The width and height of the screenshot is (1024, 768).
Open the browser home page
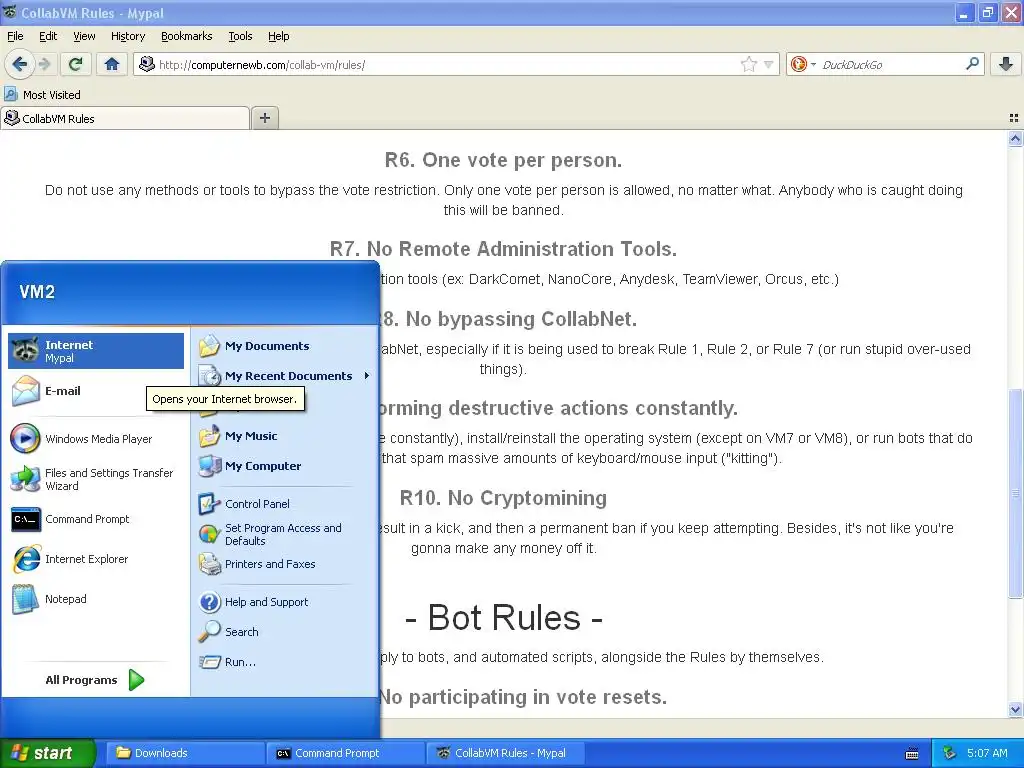(112, 64)
